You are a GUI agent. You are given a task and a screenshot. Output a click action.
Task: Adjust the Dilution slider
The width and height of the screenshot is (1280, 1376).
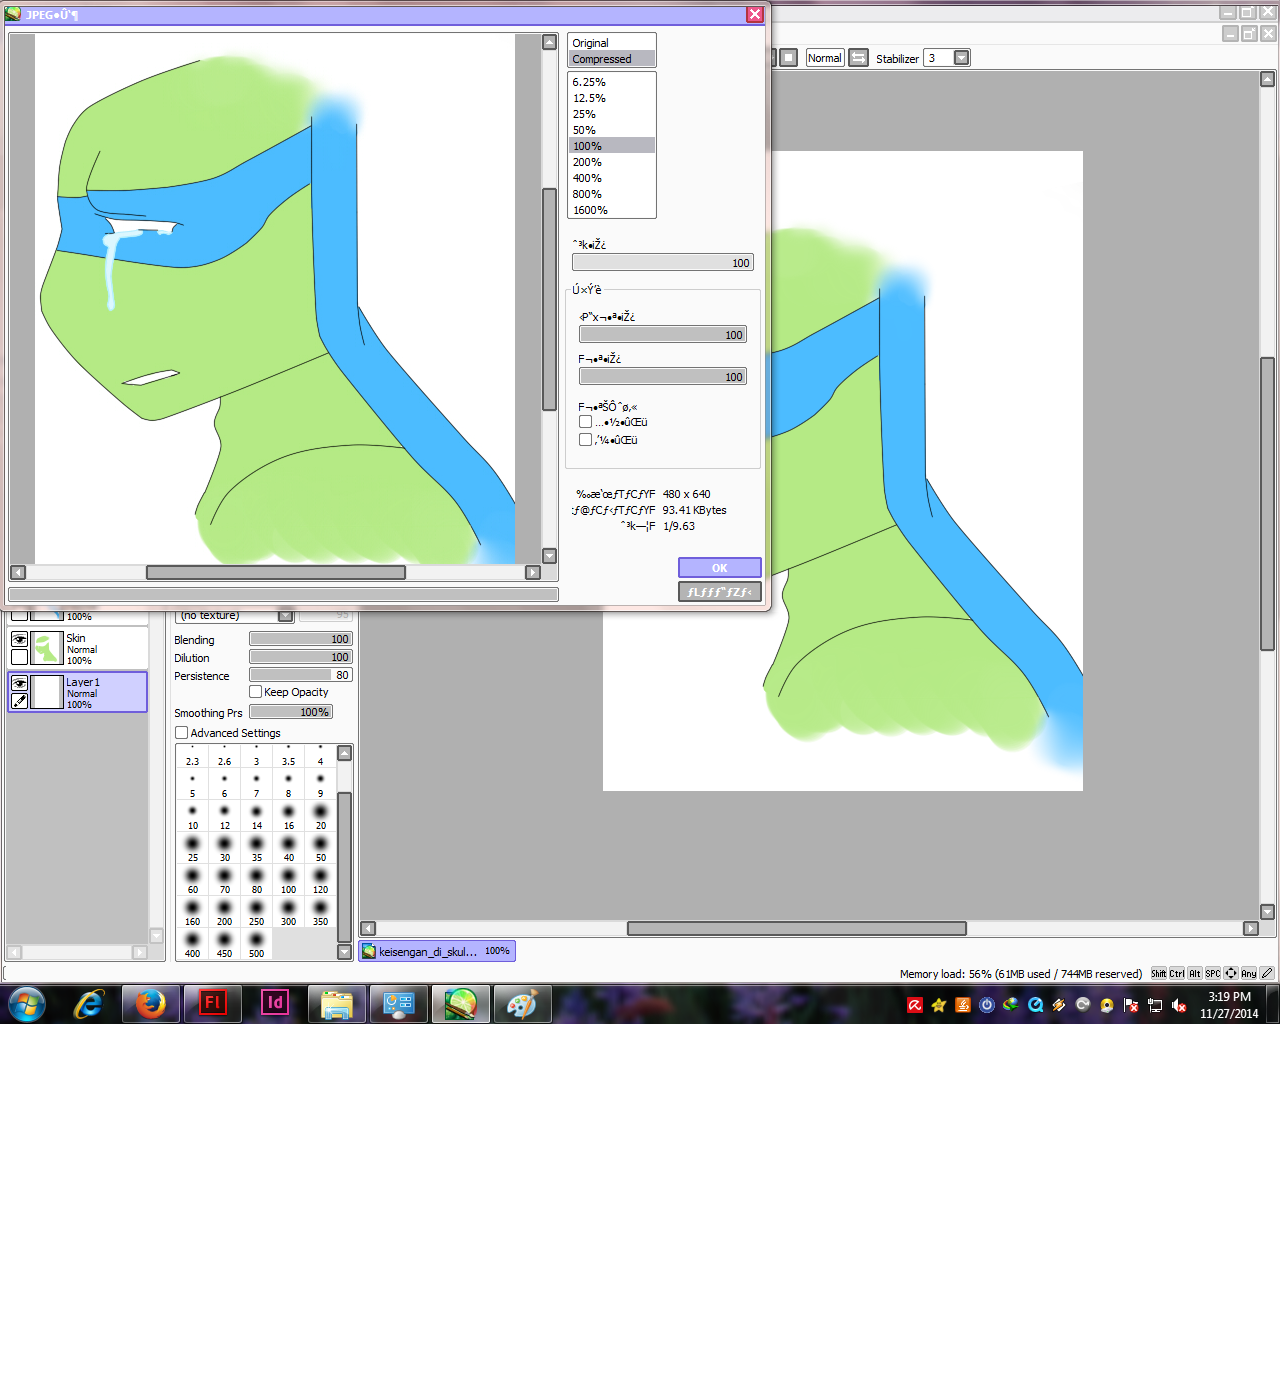(300, 657)
